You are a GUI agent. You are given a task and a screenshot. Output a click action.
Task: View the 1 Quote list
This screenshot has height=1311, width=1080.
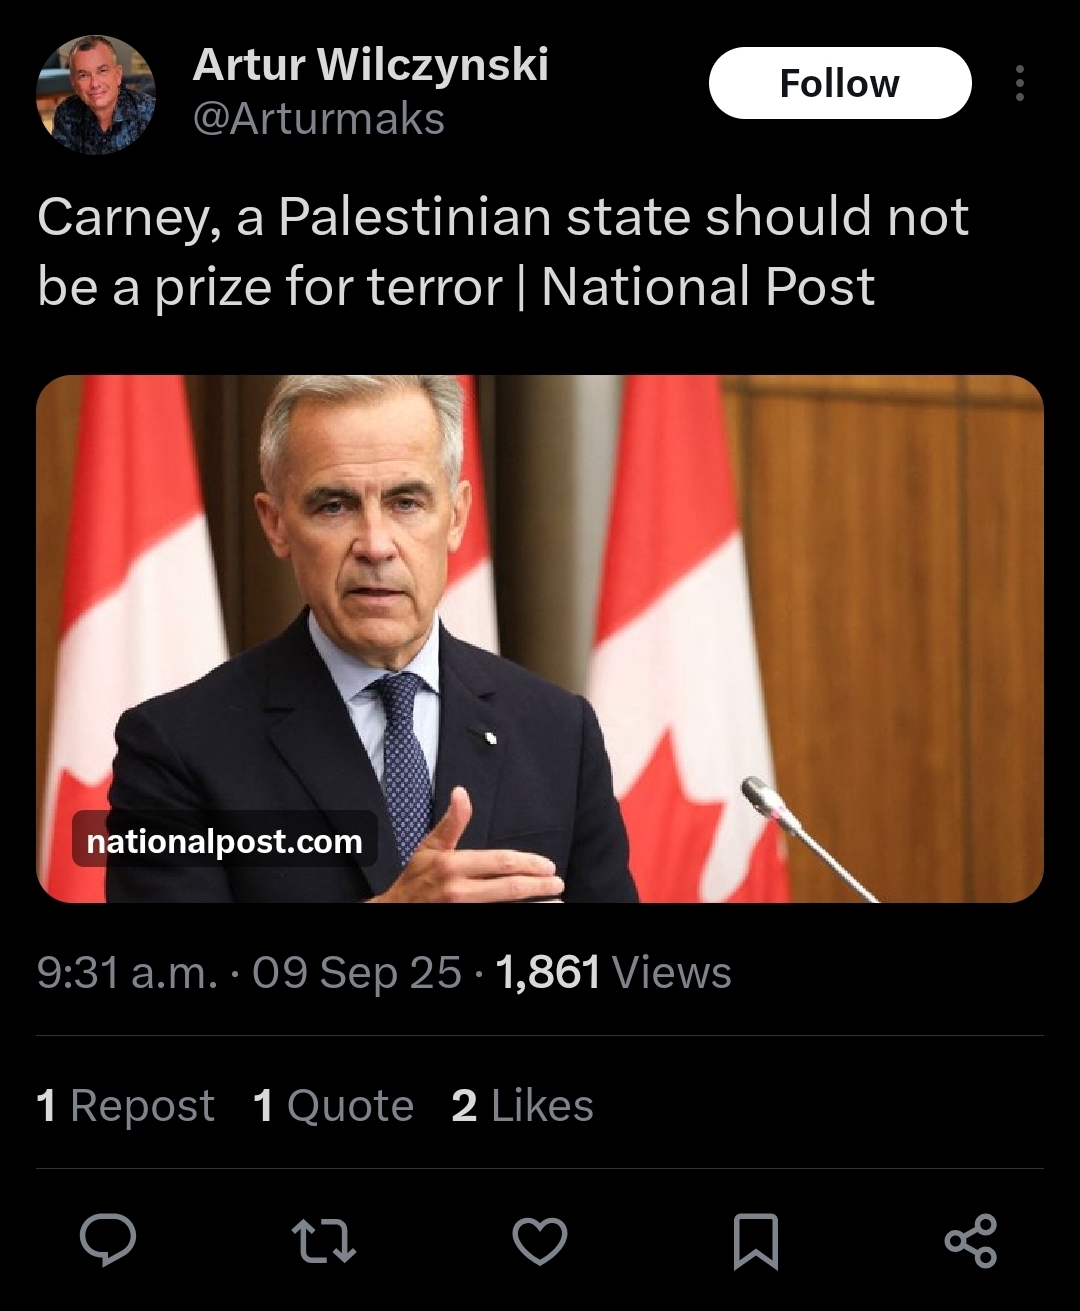[x=333, y=1106]
